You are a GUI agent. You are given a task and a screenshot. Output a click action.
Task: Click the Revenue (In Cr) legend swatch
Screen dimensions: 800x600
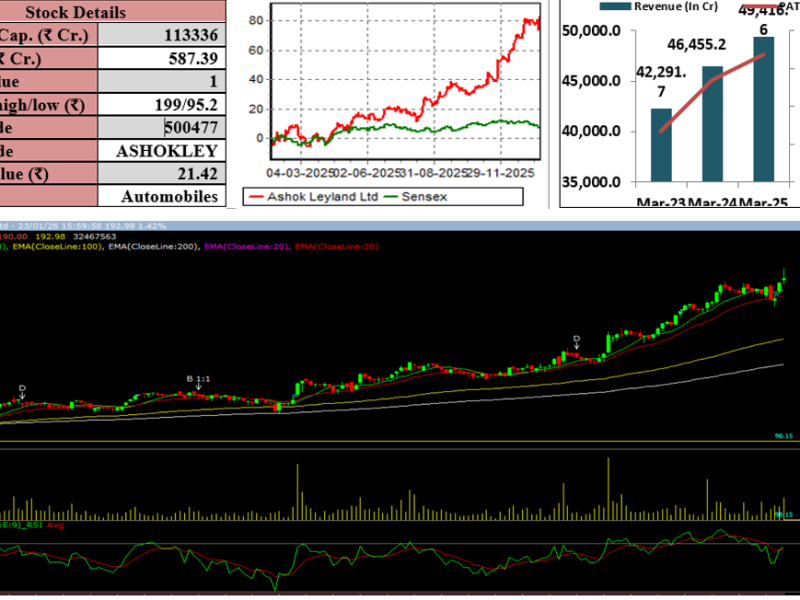[x=617, y=5]
